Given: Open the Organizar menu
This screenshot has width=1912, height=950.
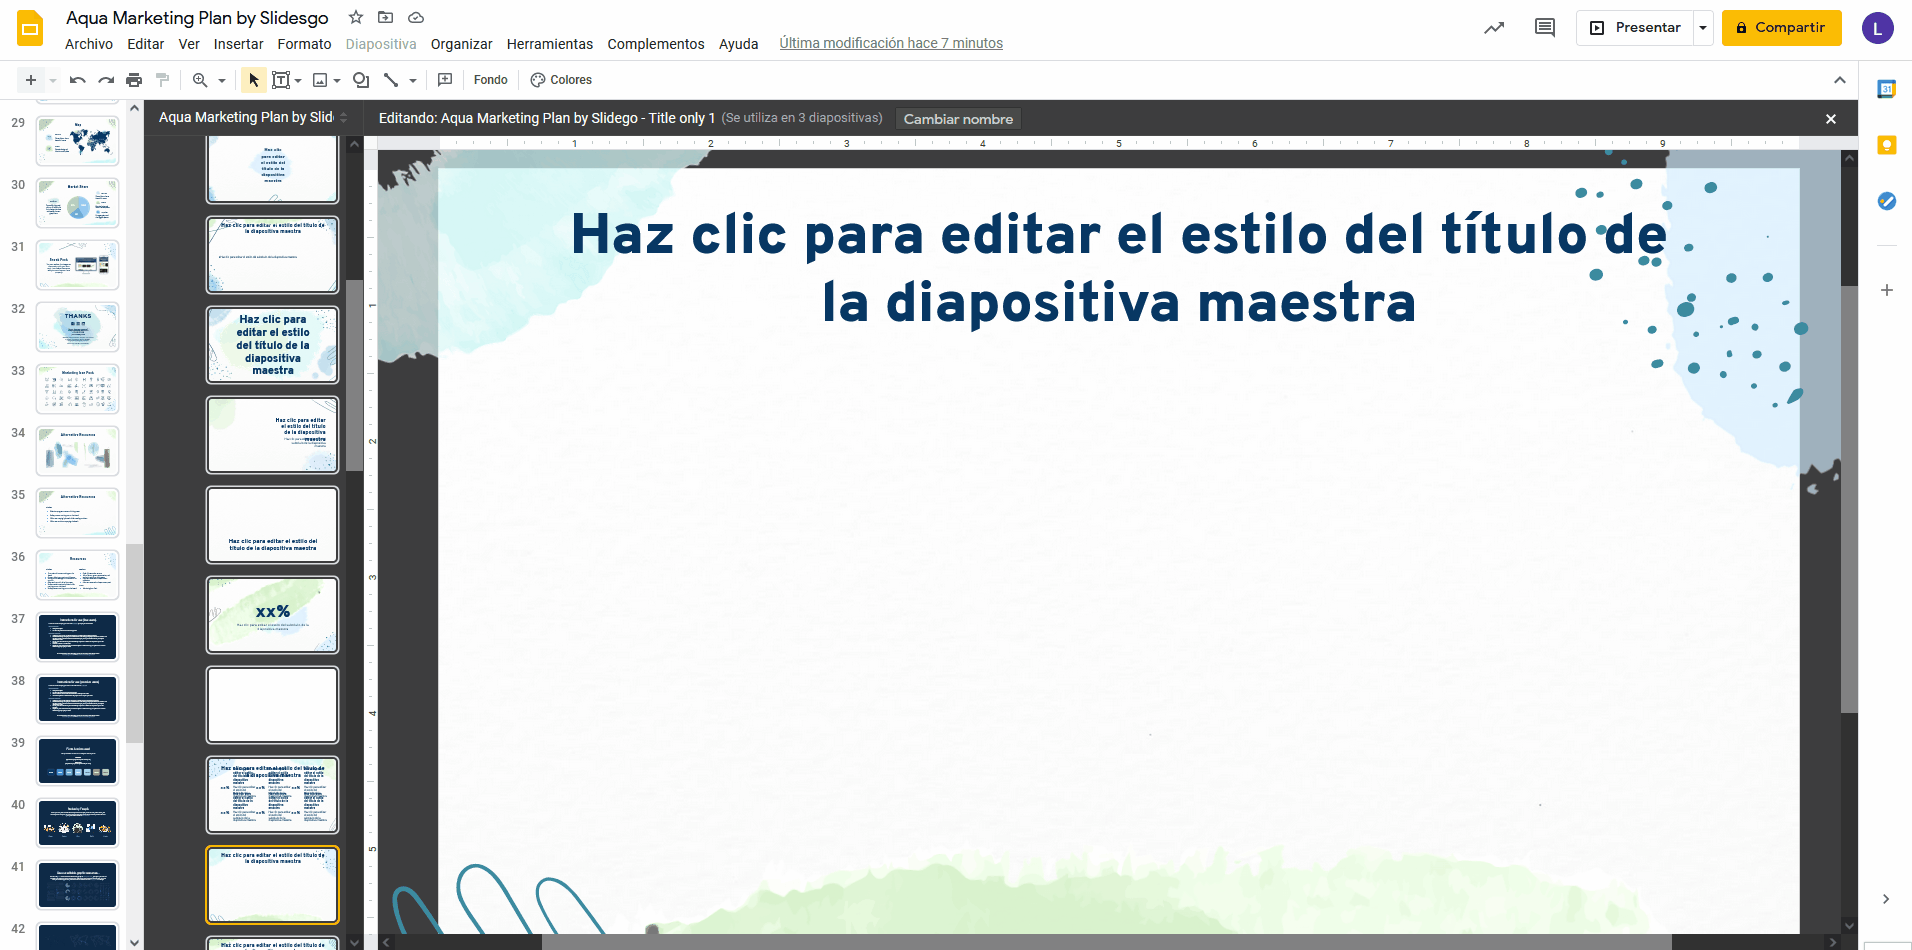Looking at the screenshot, I should coord(462,44).
